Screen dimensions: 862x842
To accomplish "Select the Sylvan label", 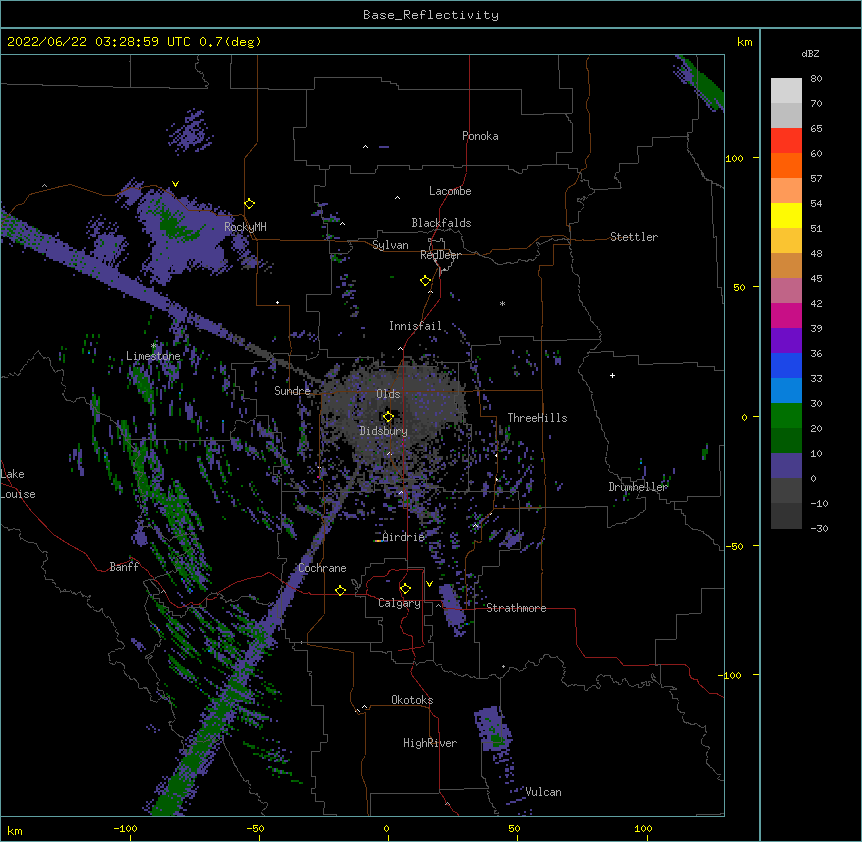I will coord(390,245).
